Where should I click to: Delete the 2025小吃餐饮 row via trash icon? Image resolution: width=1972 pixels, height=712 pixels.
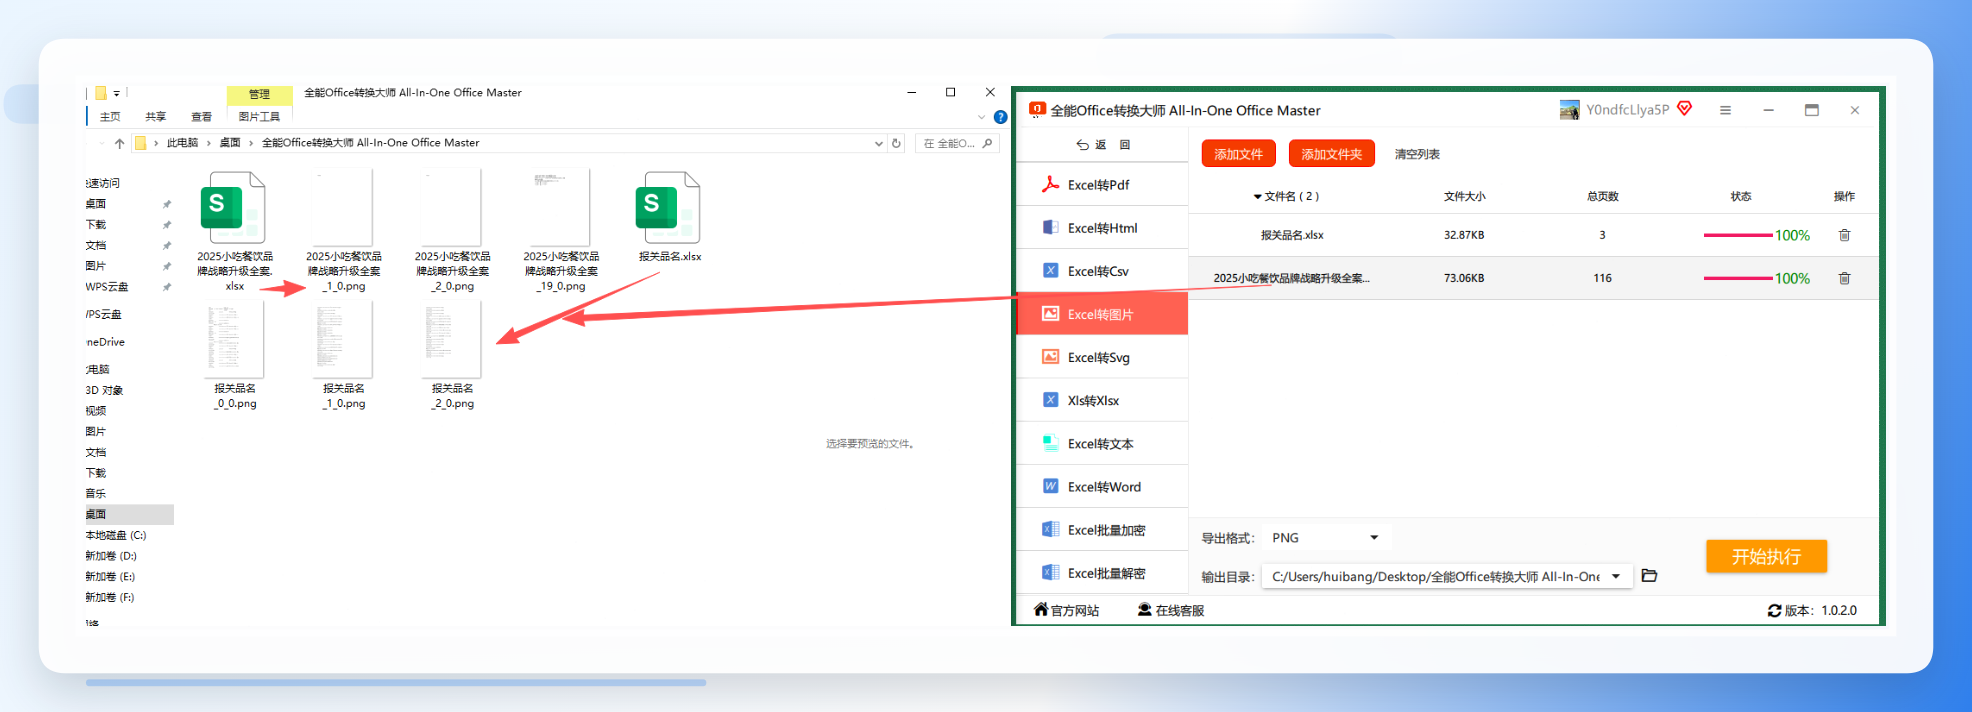[x=1844, y=278]
